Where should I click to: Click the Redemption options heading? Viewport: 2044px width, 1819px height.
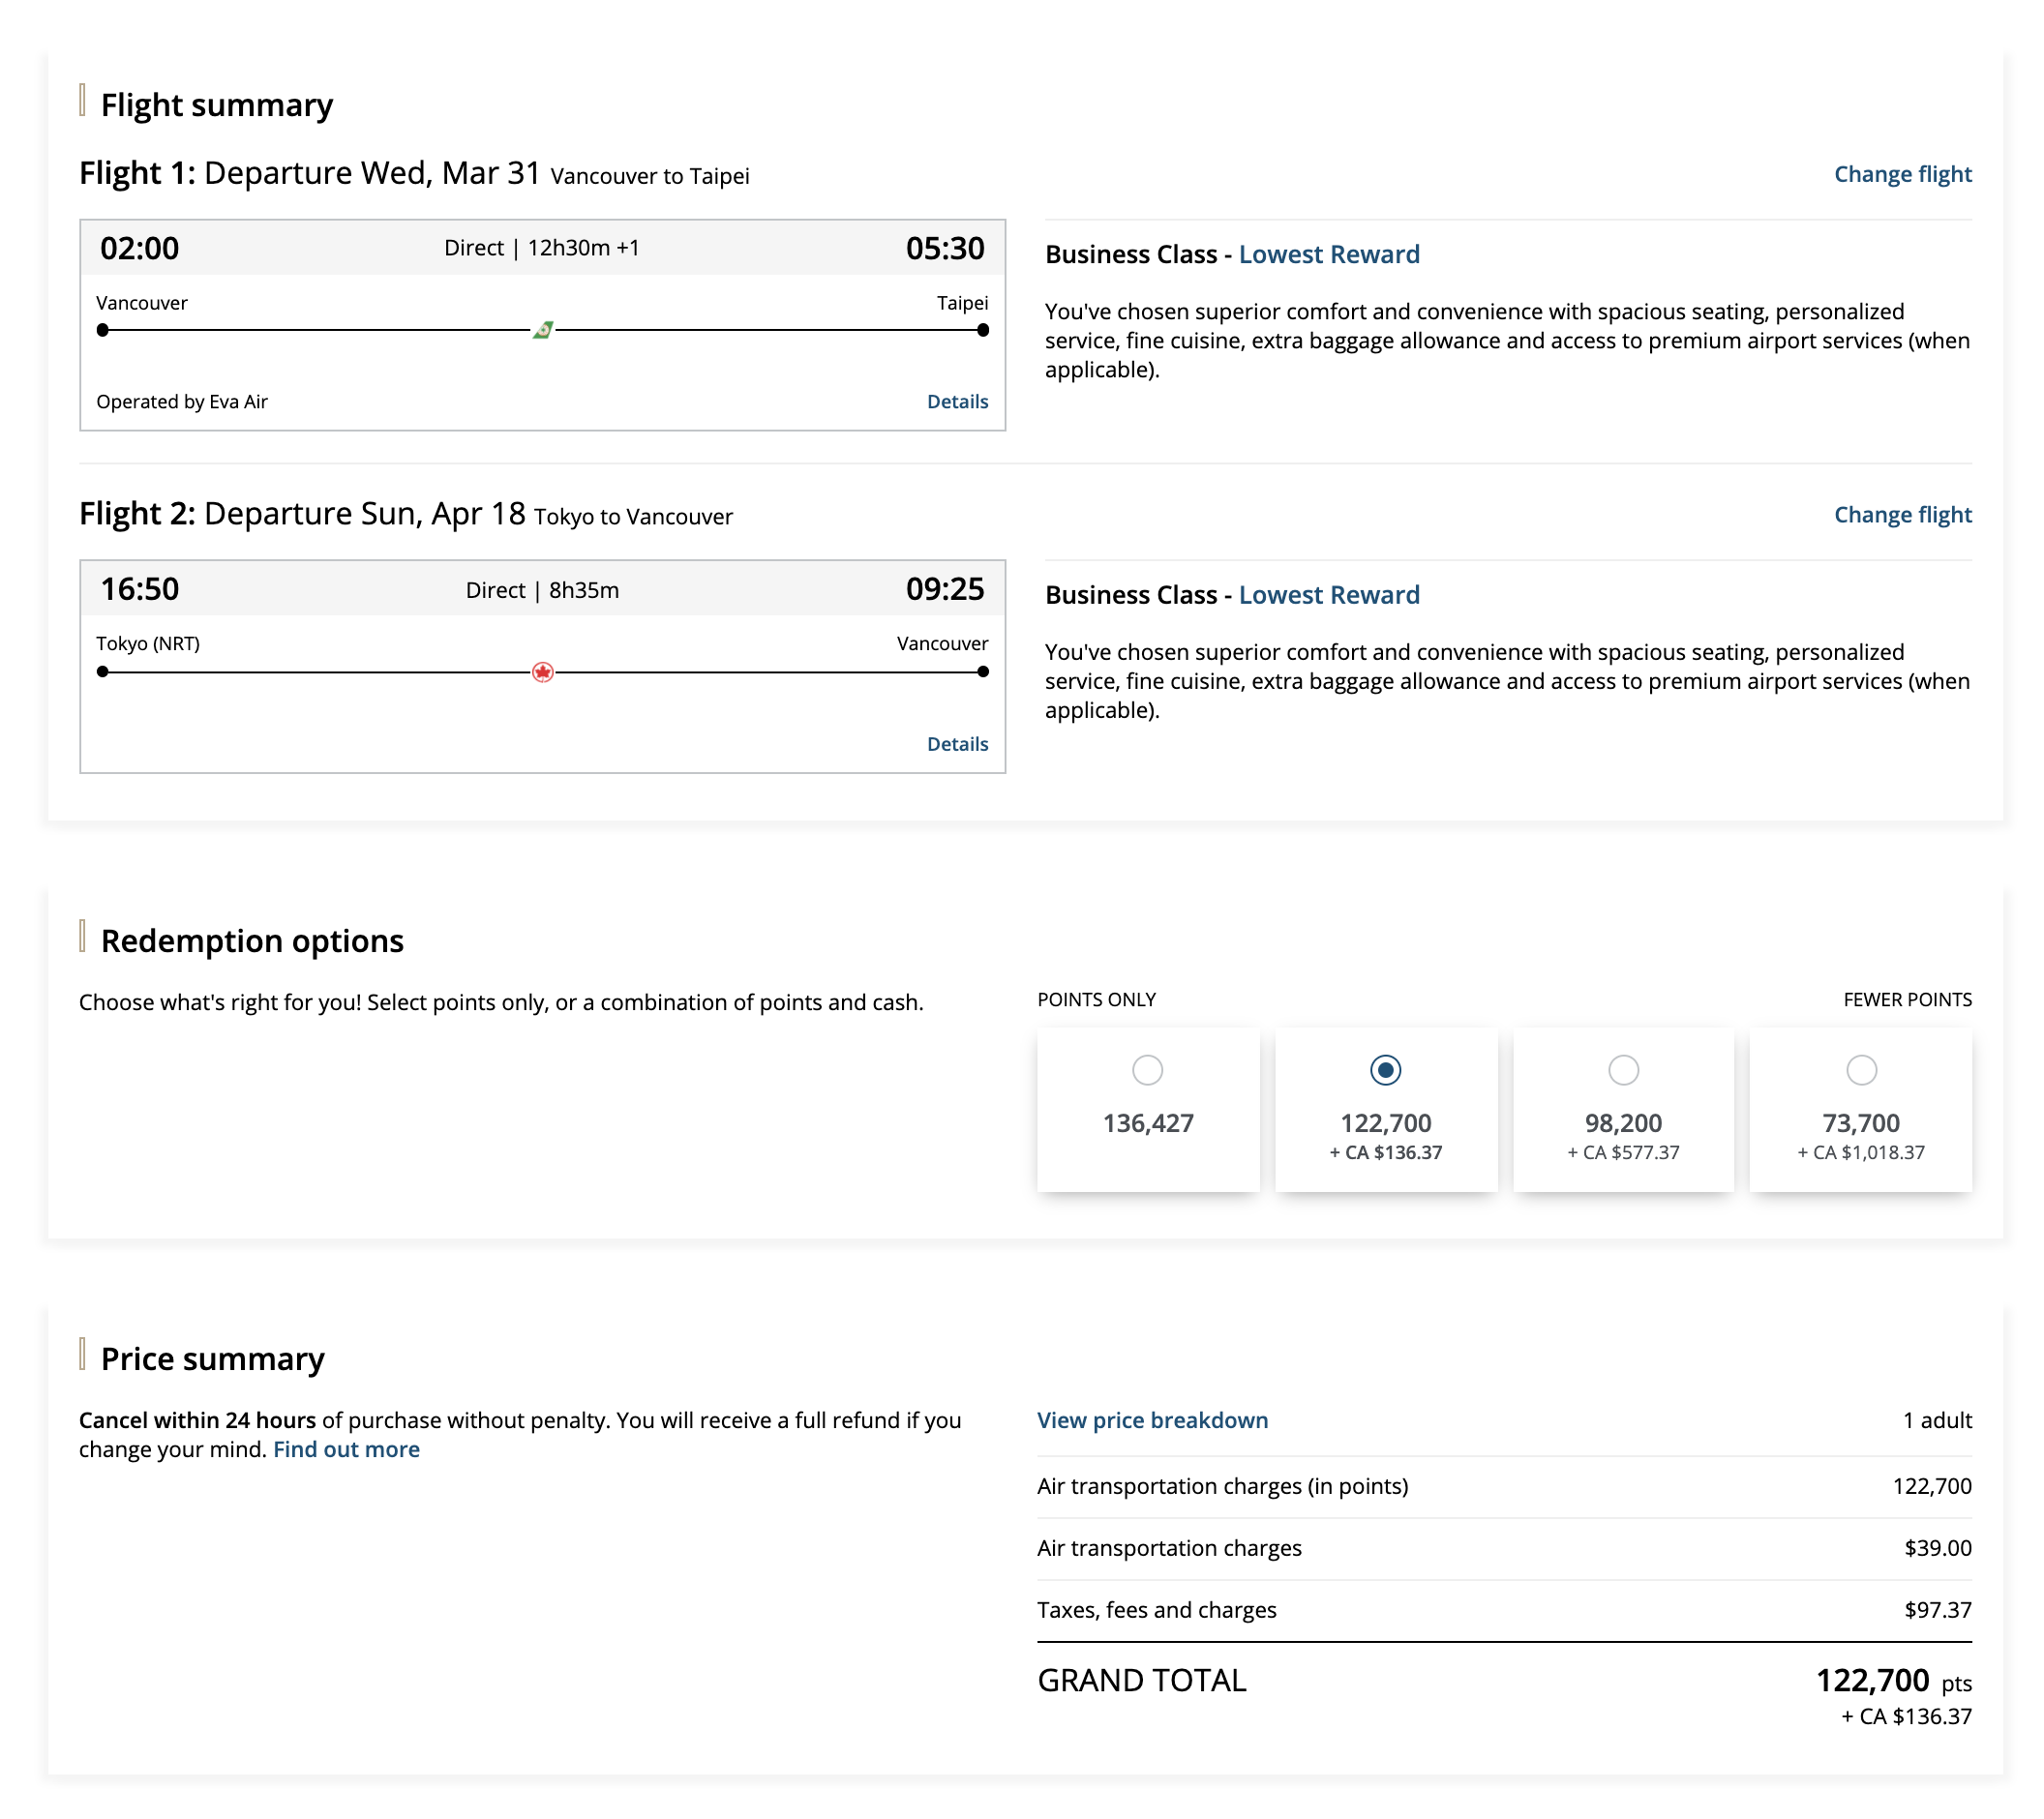point(252,940)
